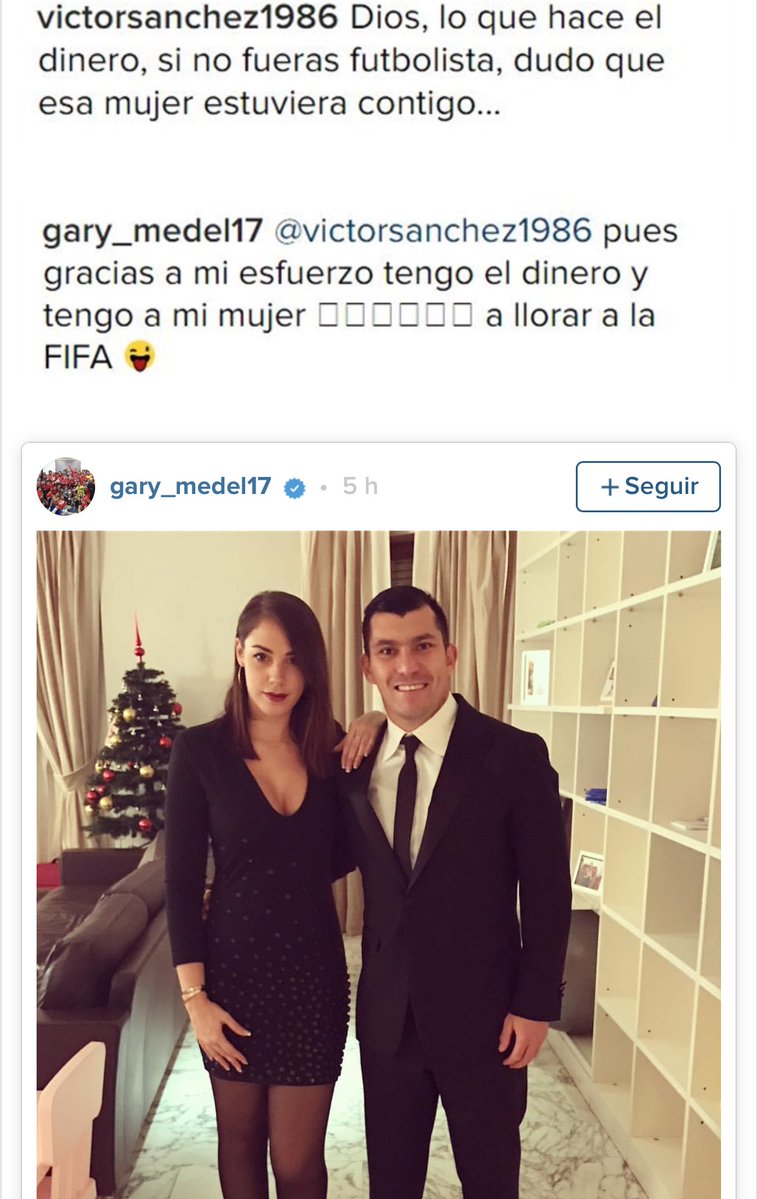This screenshot has width=757, height=1199.
Task: Open gary_medel17 profile avatar picture
Action: 66,486
